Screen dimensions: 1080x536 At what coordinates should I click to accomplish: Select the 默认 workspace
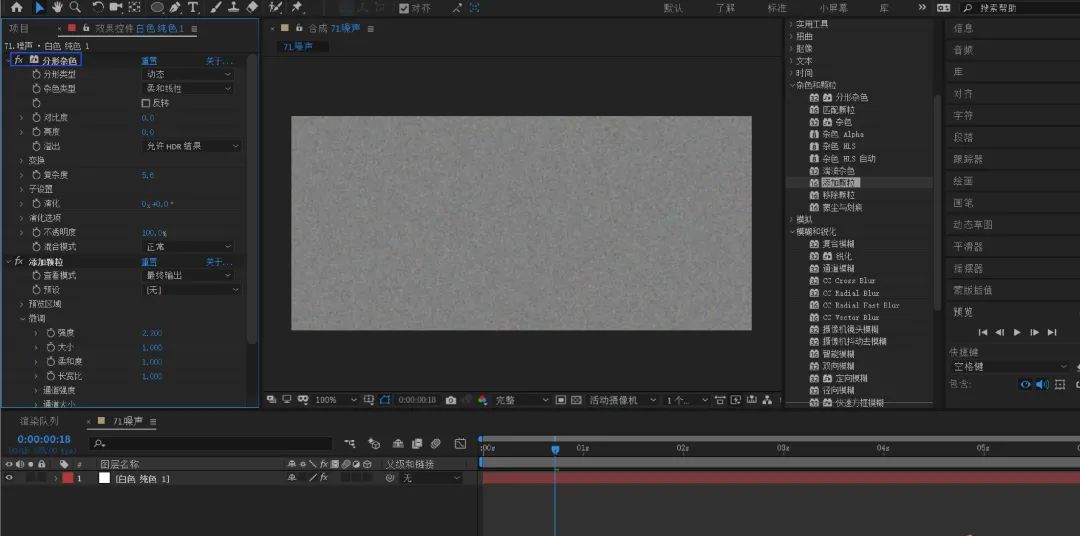(673, 8)
